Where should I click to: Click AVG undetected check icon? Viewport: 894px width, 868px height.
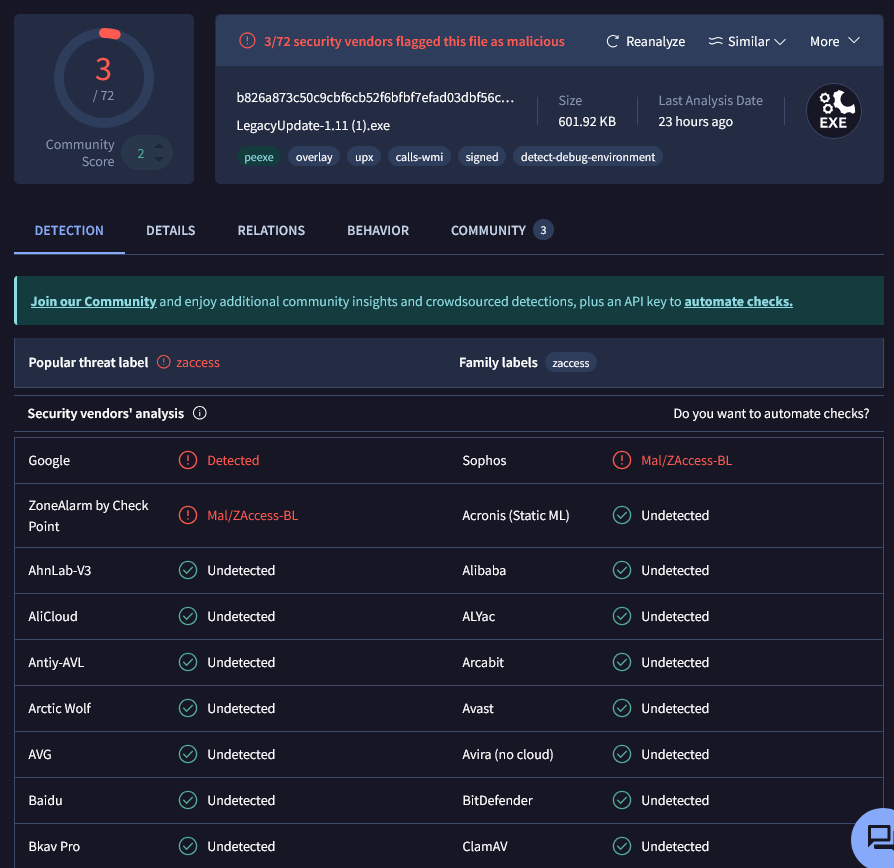tap(188, 754)
